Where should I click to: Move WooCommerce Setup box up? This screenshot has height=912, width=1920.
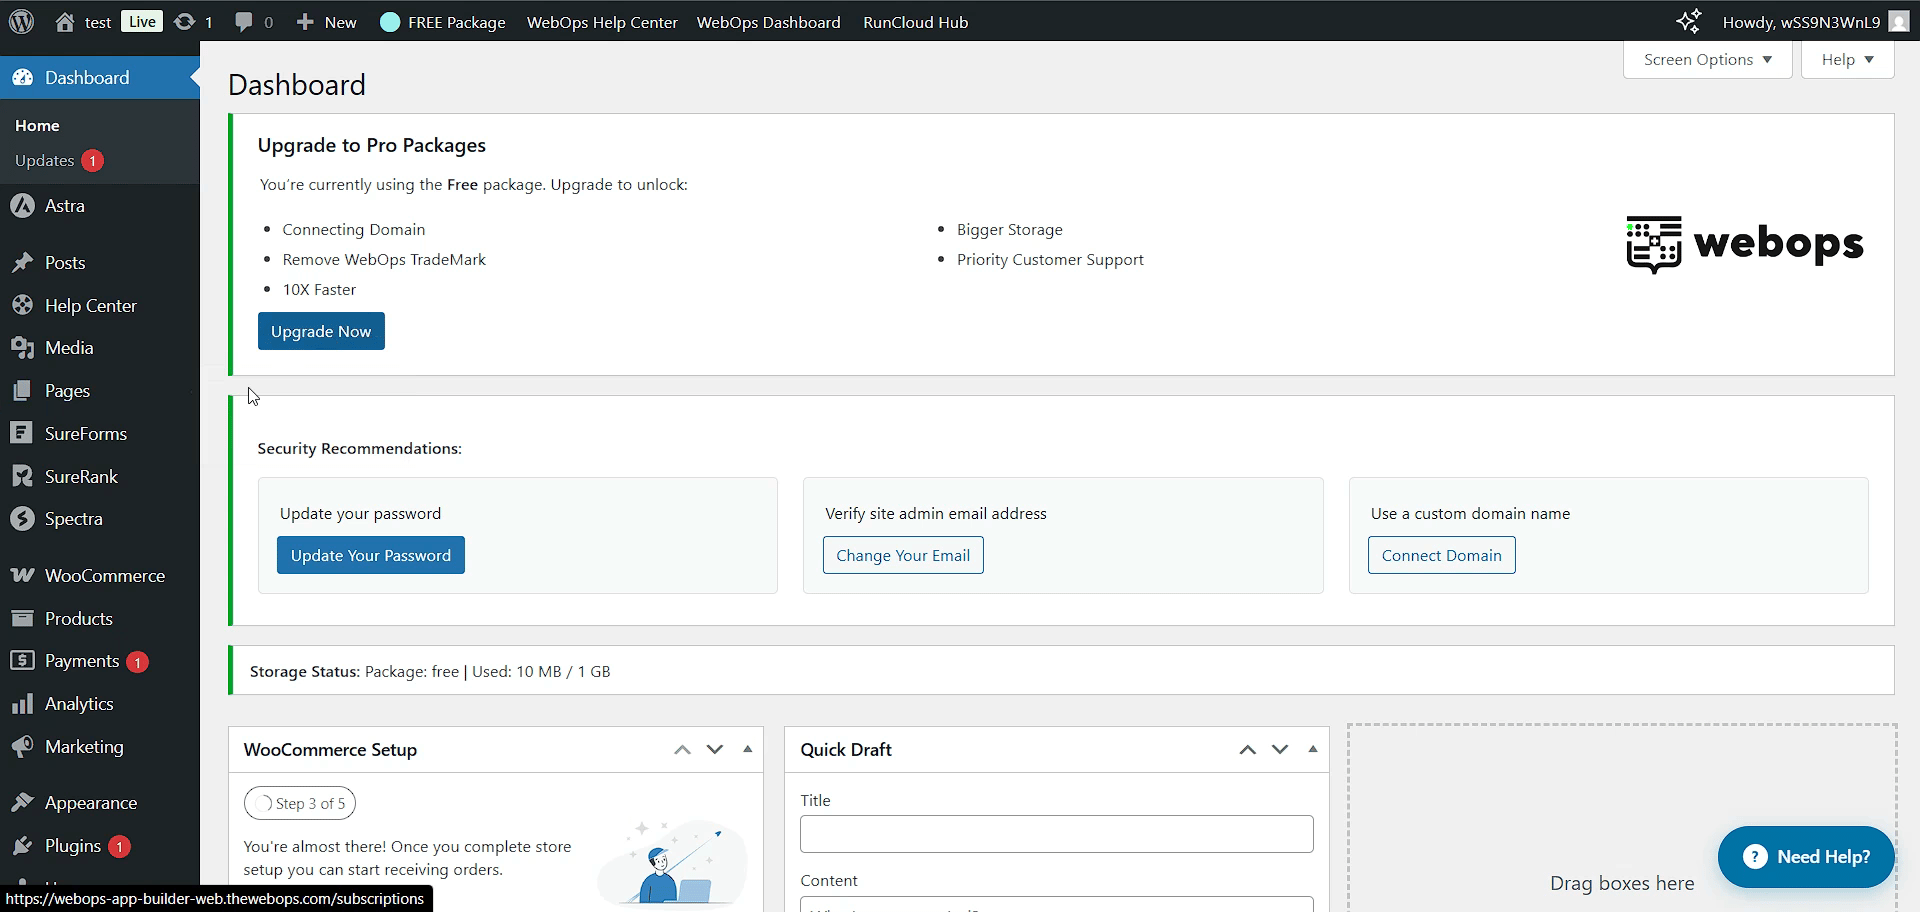click(682, 749)
